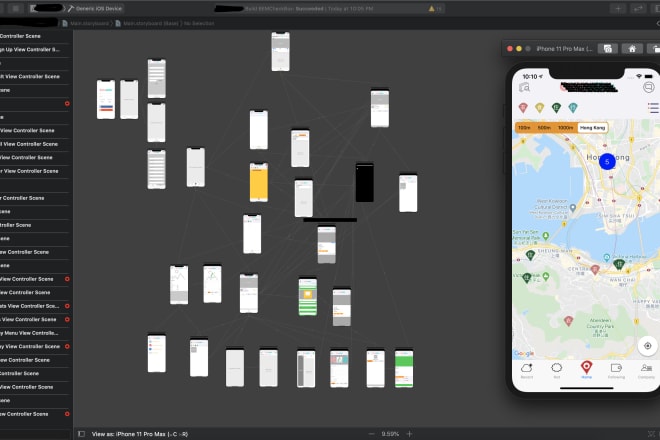
Task: Select the 500m range segment
Action: coord(544,128)
